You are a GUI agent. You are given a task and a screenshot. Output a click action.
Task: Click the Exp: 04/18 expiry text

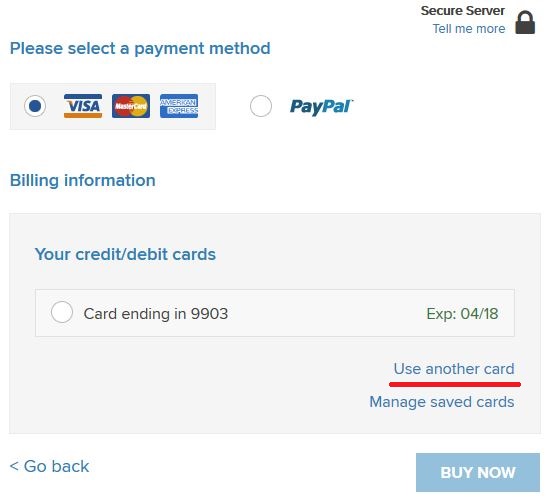coord(462,314)
